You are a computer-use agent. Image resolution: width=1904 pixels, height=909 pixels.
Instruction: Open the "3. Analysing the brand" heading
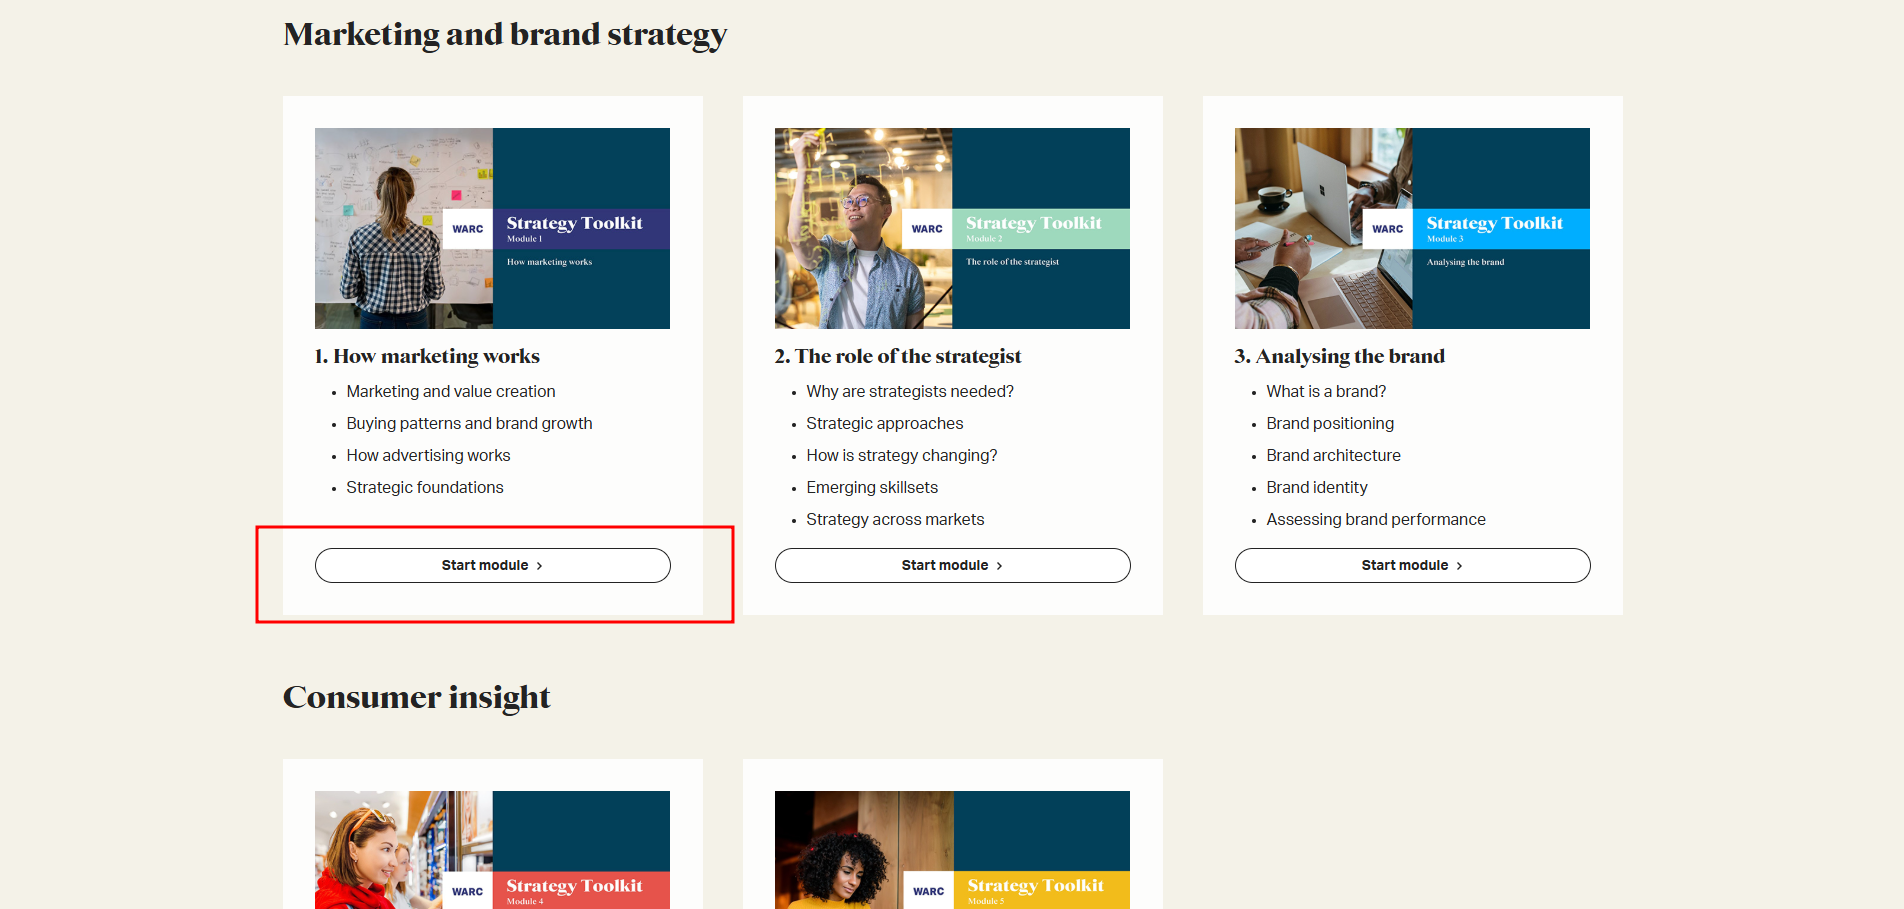click(1339, 356)
